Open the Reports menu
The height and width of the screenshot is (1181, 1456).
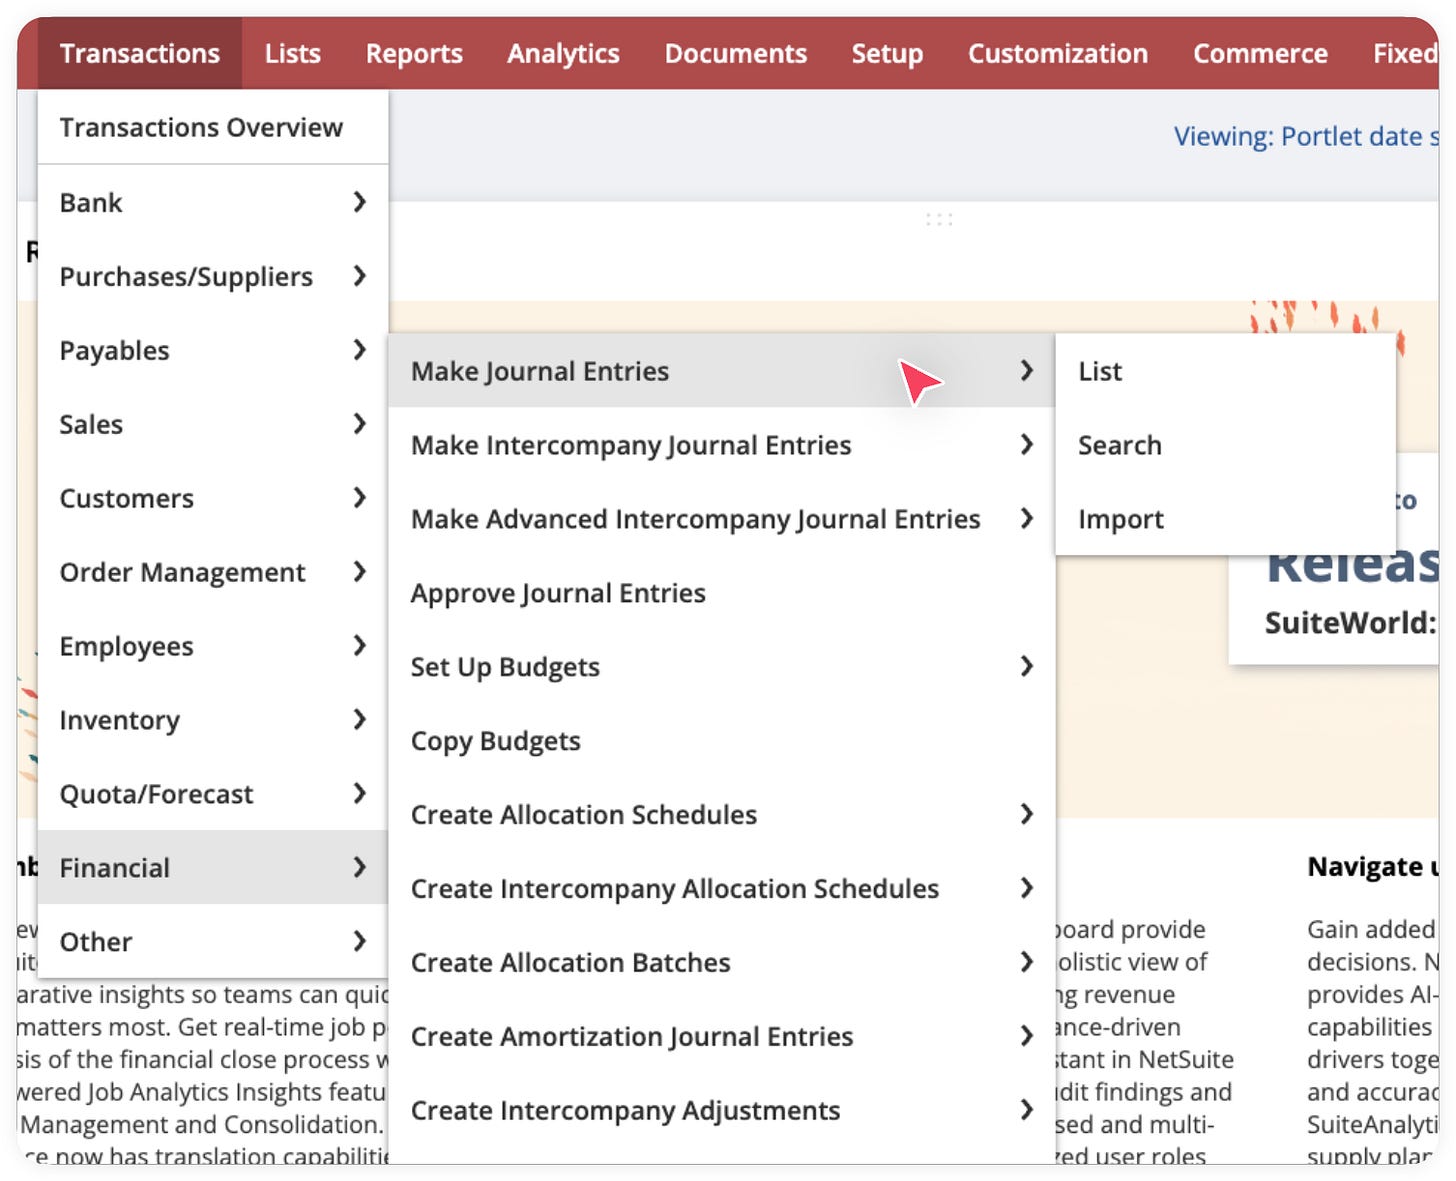pos(414,53)
